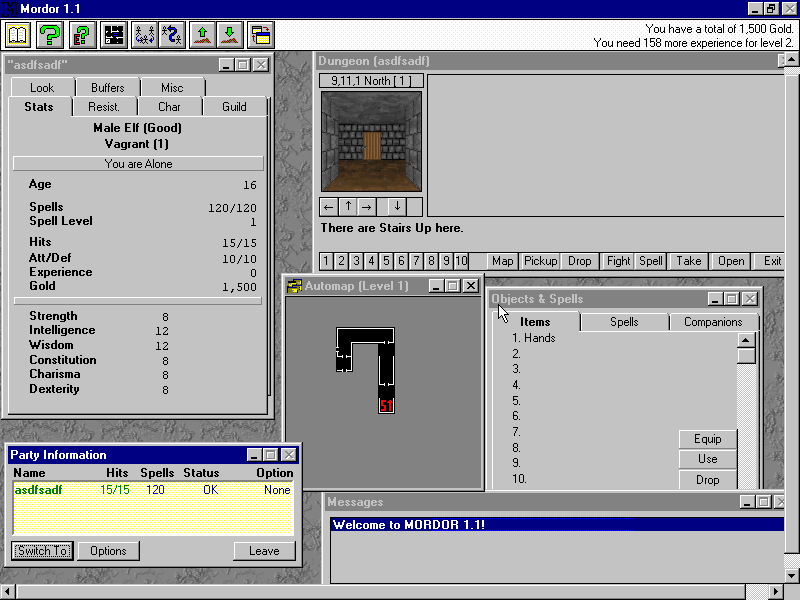Click the Leave button in Party Information
This screenshot has height=600, width=800.
264,551
